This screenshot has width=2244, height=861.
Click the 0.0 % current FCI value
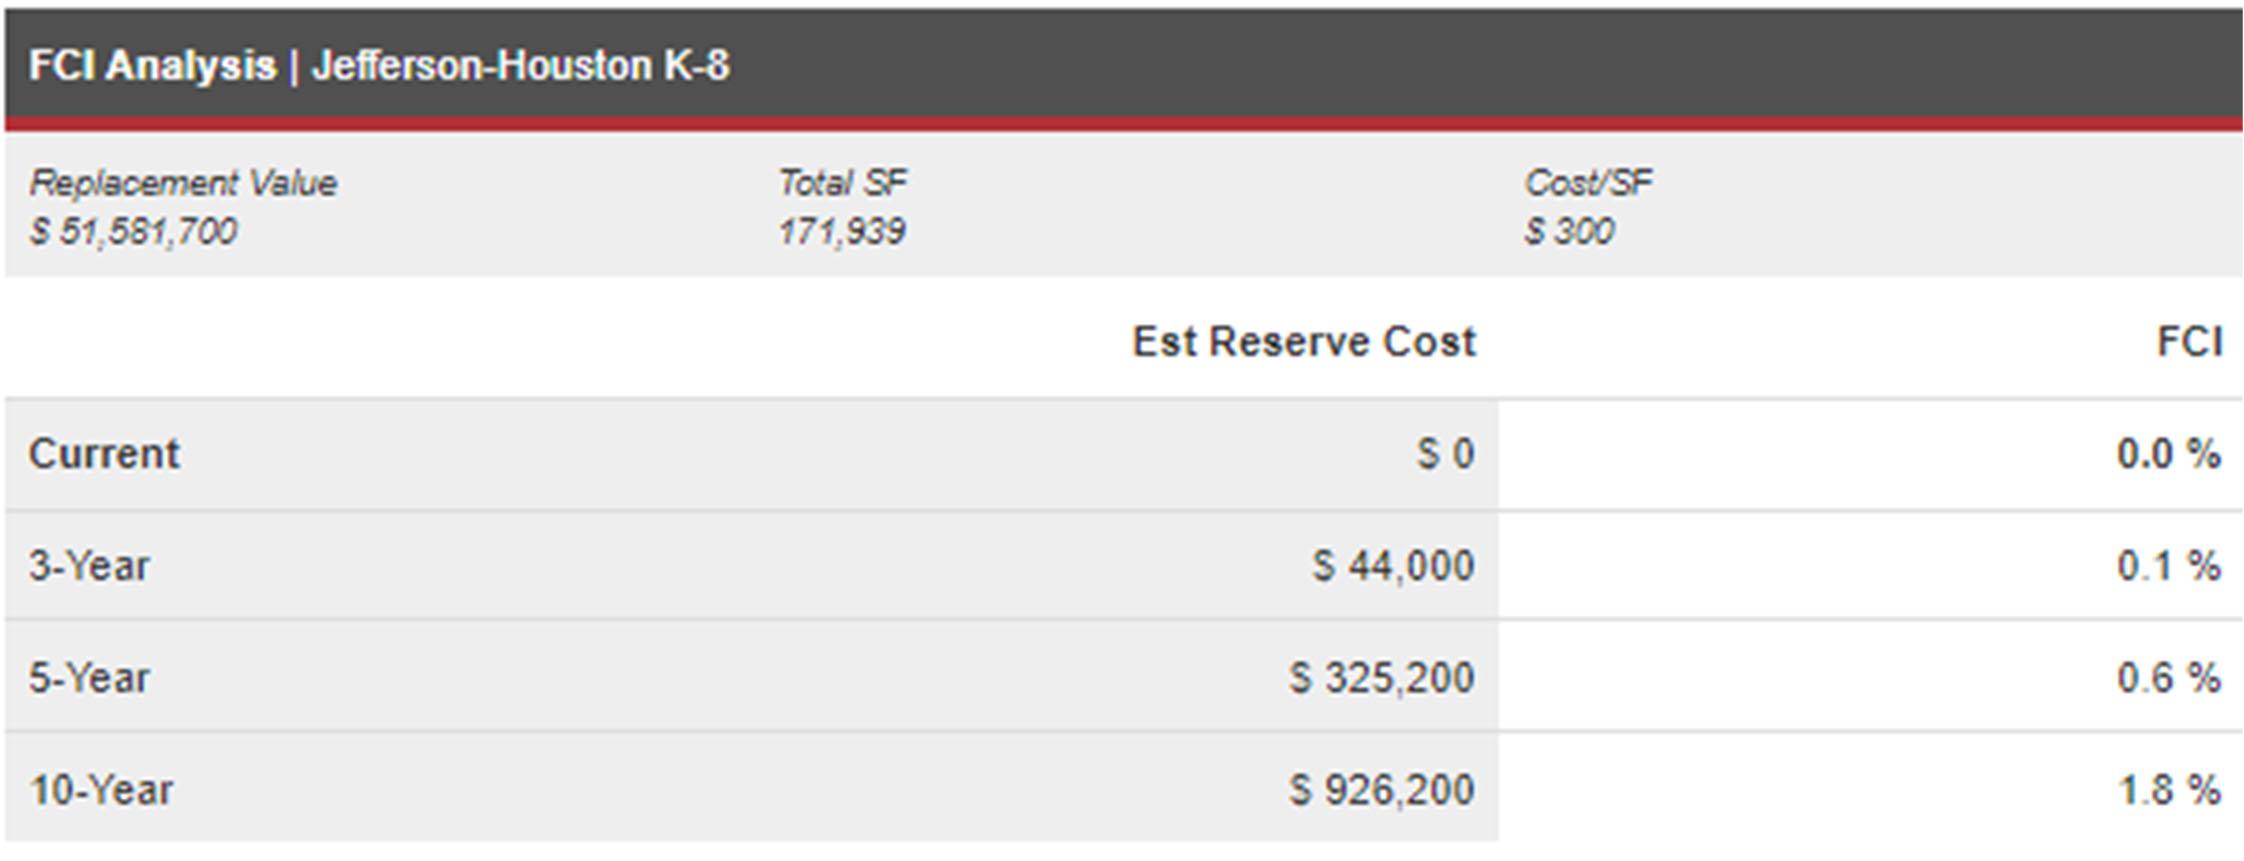[x=2168, y=454]
